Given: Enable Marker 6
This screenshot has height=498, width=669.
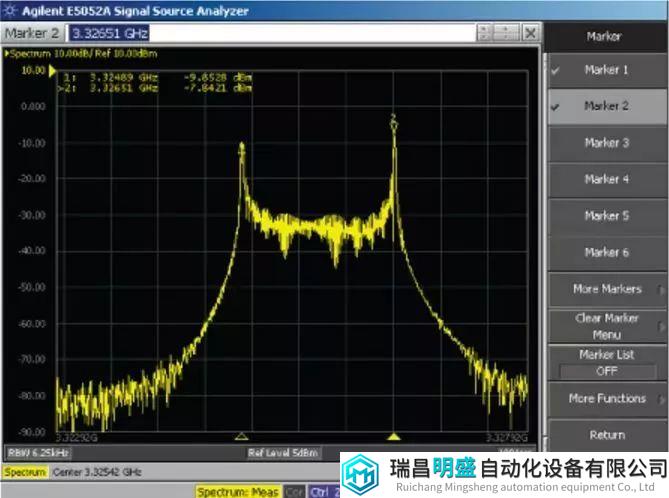Looking at the screenshot, I should (x=607, y=252).
